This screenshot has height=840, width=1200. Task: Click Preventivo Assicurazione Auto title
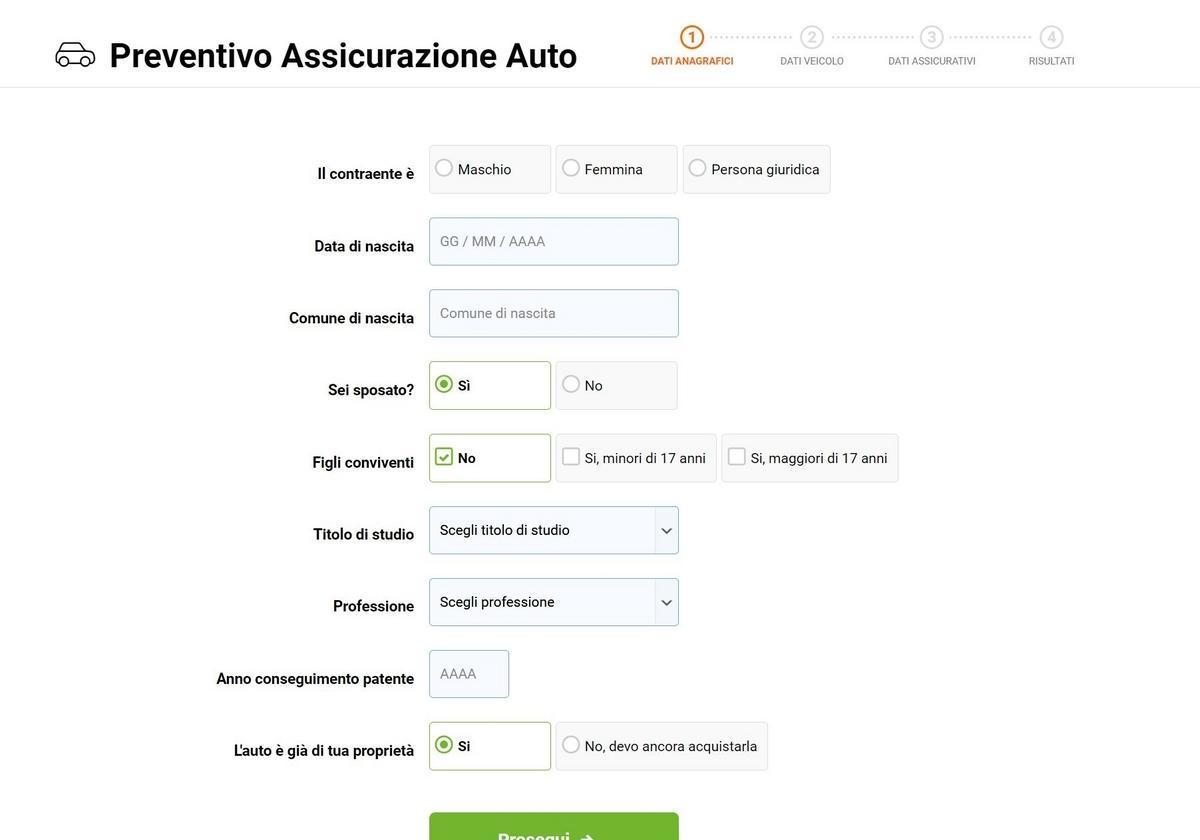(x=343, y=56)
